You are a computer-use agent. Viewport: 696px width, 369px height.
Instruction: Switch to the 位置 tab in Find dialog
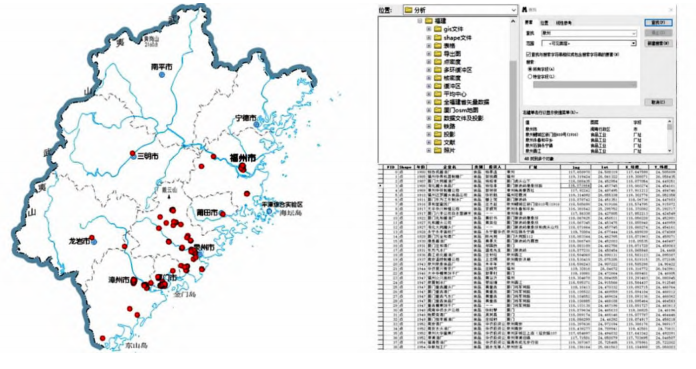[x=544, y=23]
